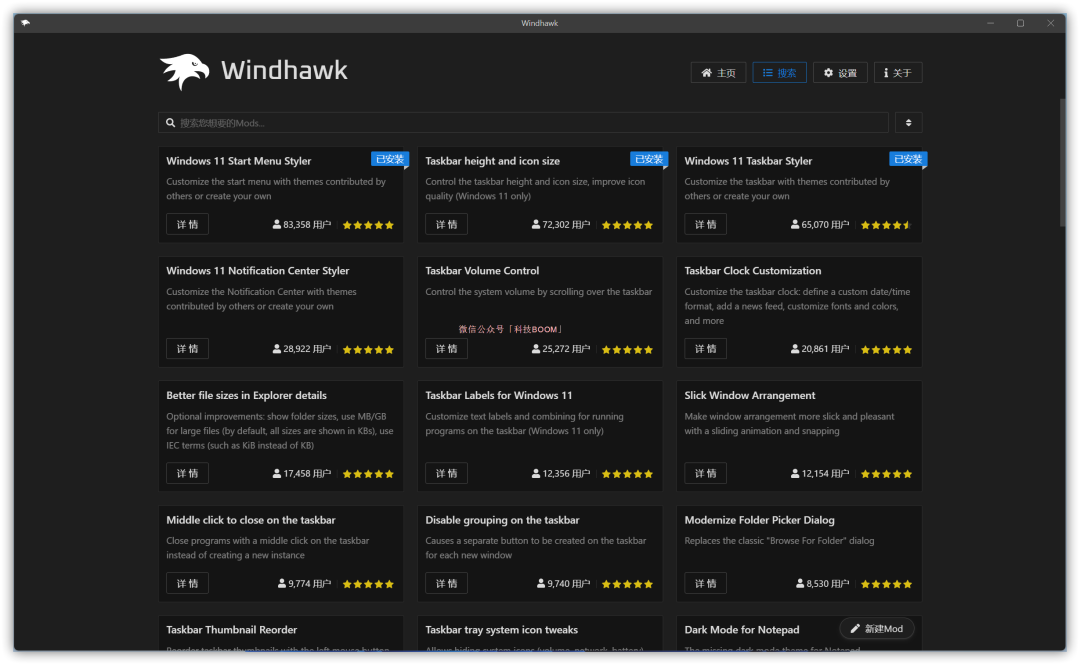Image resolution: width=1080 pixels, height=665 pixels.
Task: Open details for Taskbar height and icon size
Action: (446, 224)
